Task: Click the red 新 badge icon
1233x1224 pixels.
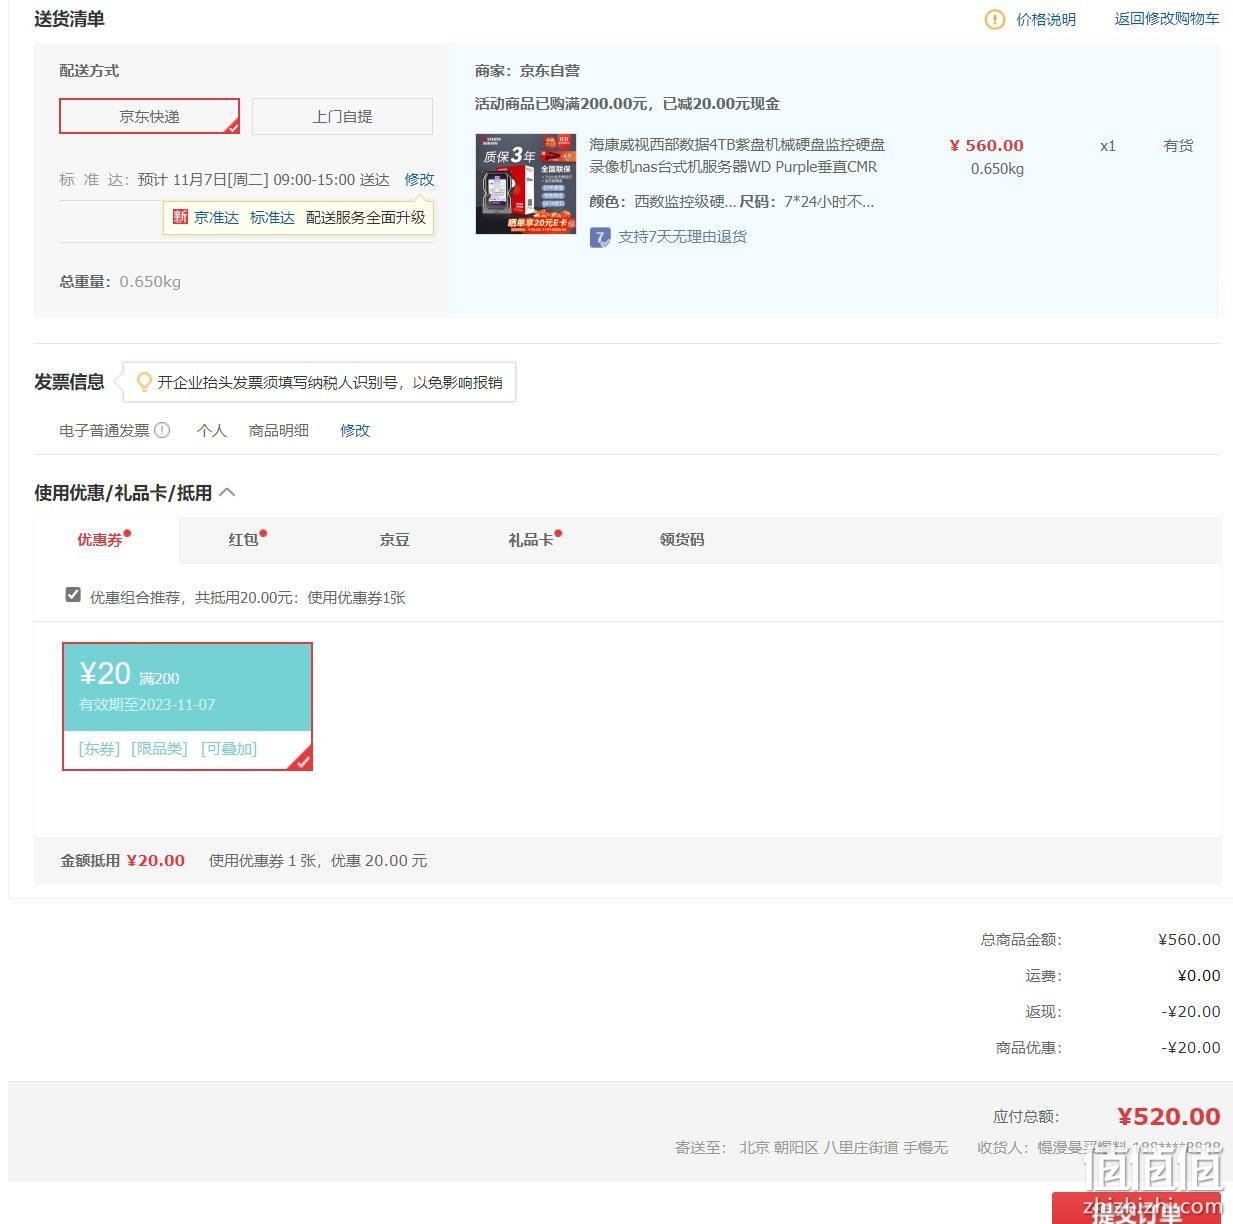Action: point(180,217)
